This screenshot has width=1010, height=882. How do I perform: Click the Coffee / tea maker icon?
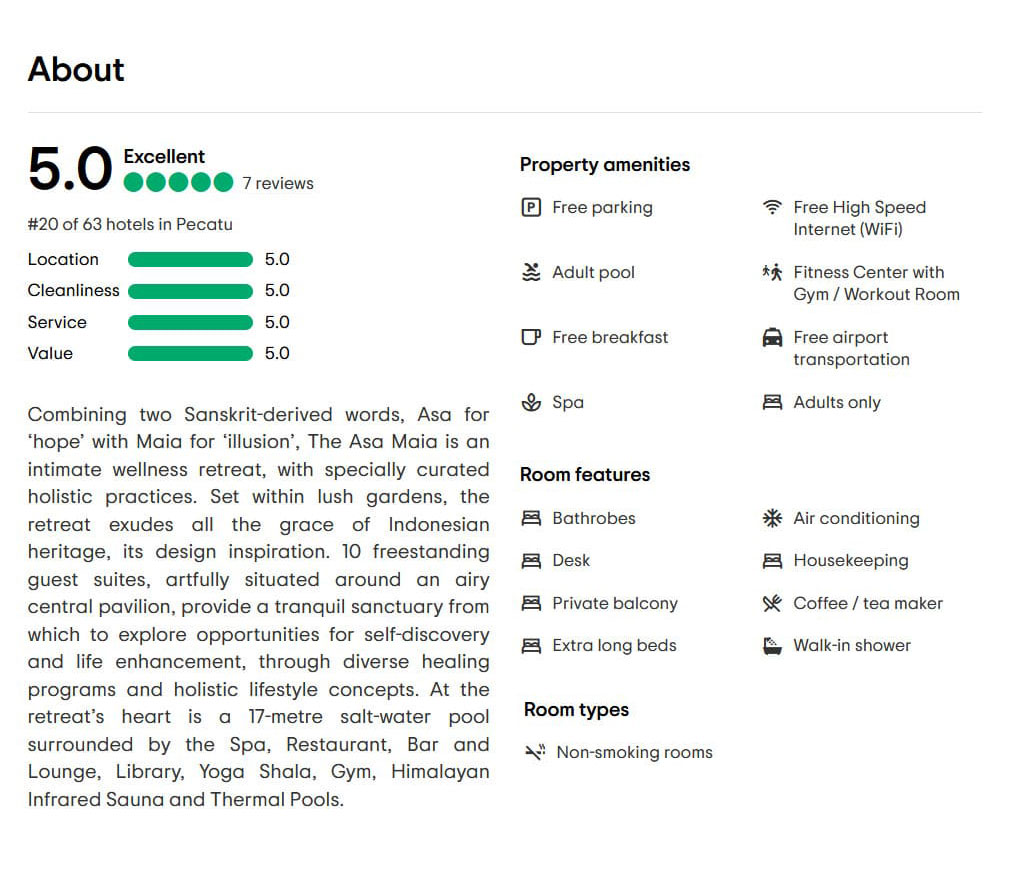tap(772, 604)
